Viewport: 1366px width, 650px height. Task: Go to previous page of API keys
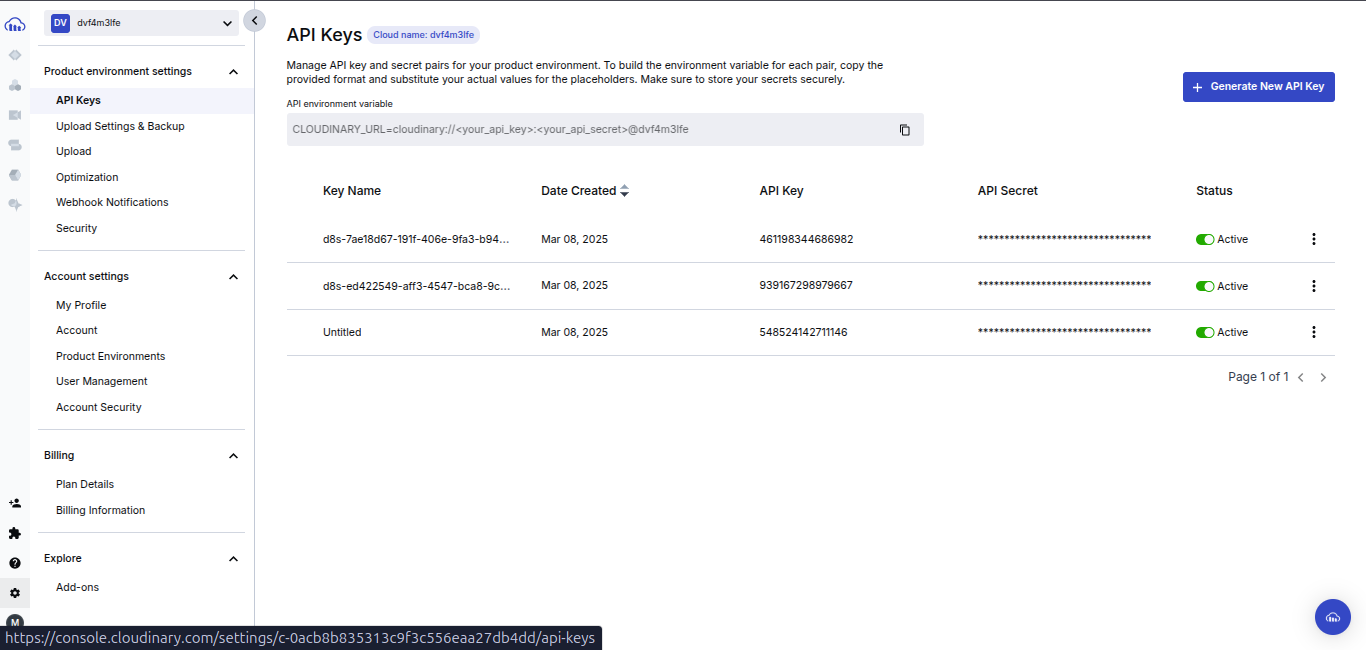click(x=1301, y=378)
